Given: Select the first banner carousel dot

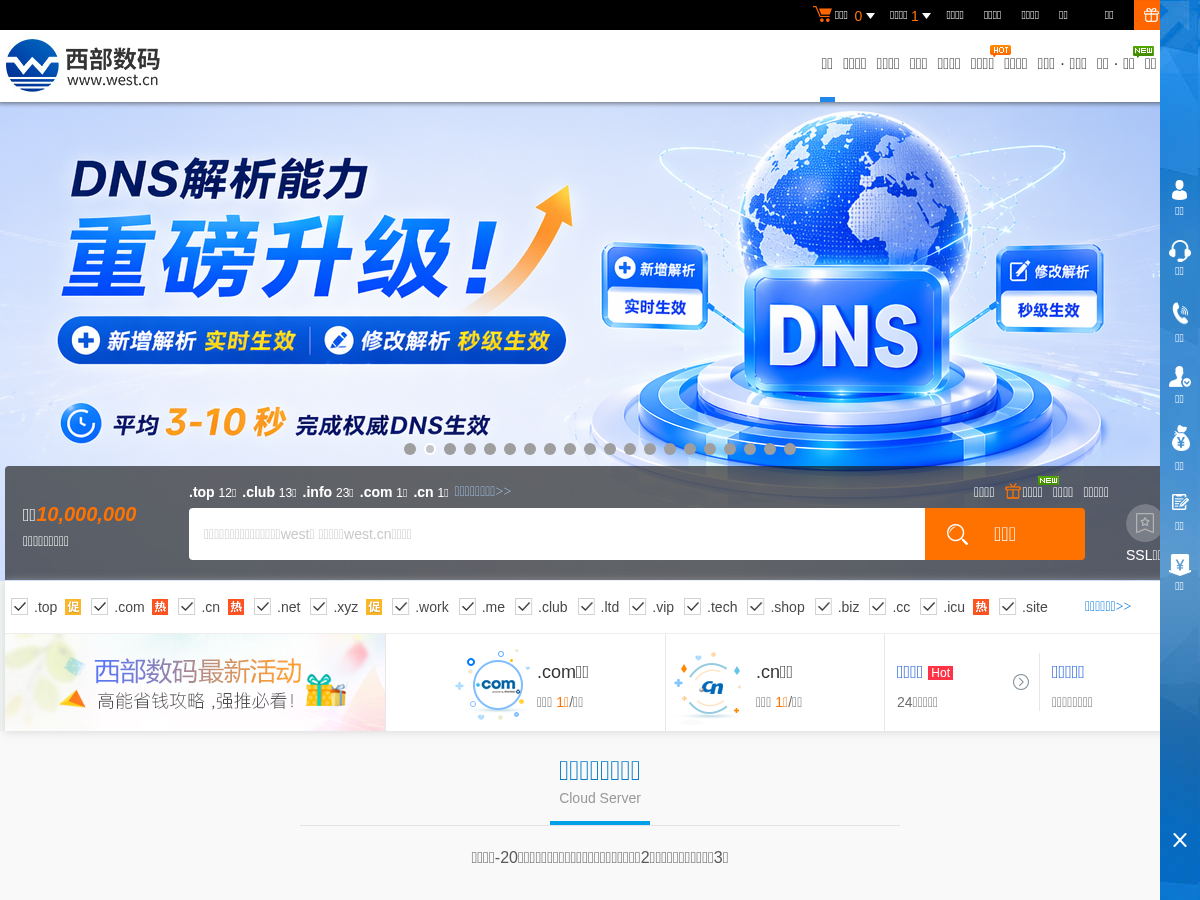Looking at the screenshot, I should click(410, 449).
